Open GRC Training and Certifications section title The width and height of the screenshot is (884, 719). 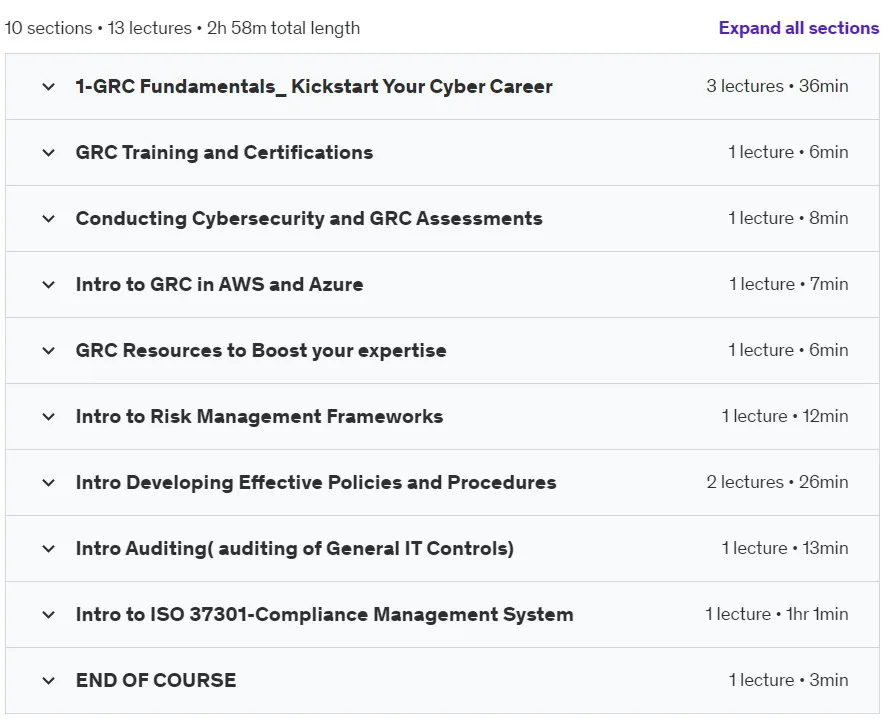pyautogui.click(x=224, y=152)
